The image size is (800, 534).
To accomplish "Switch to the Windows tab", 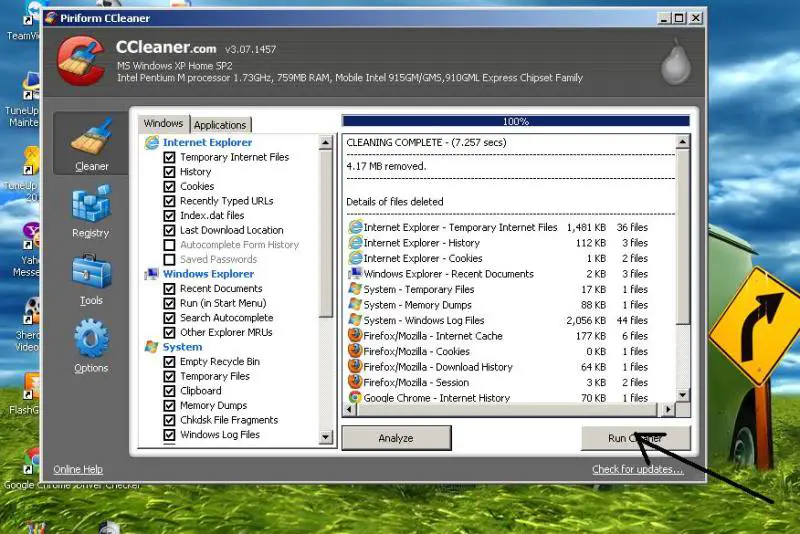I will point(163,123).
